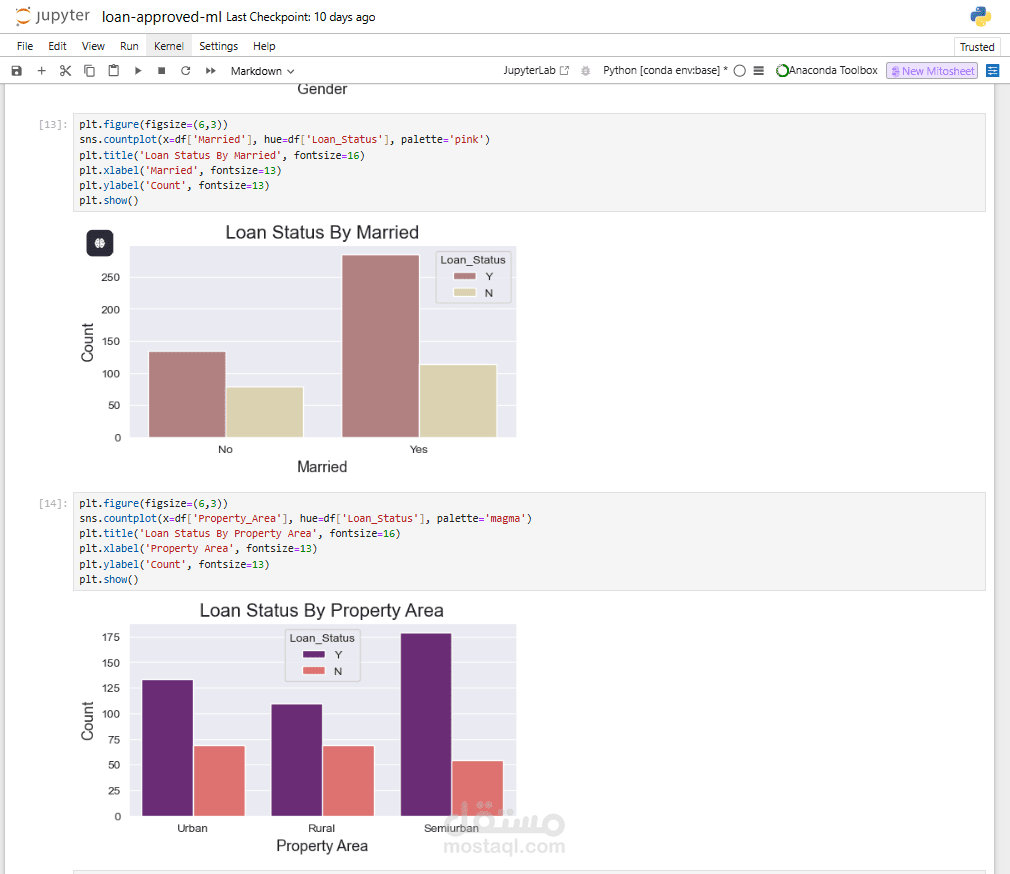Viewport: 1010px width, 874px height.
Task: Open the debugger bug icon
Action: point(585,71)
